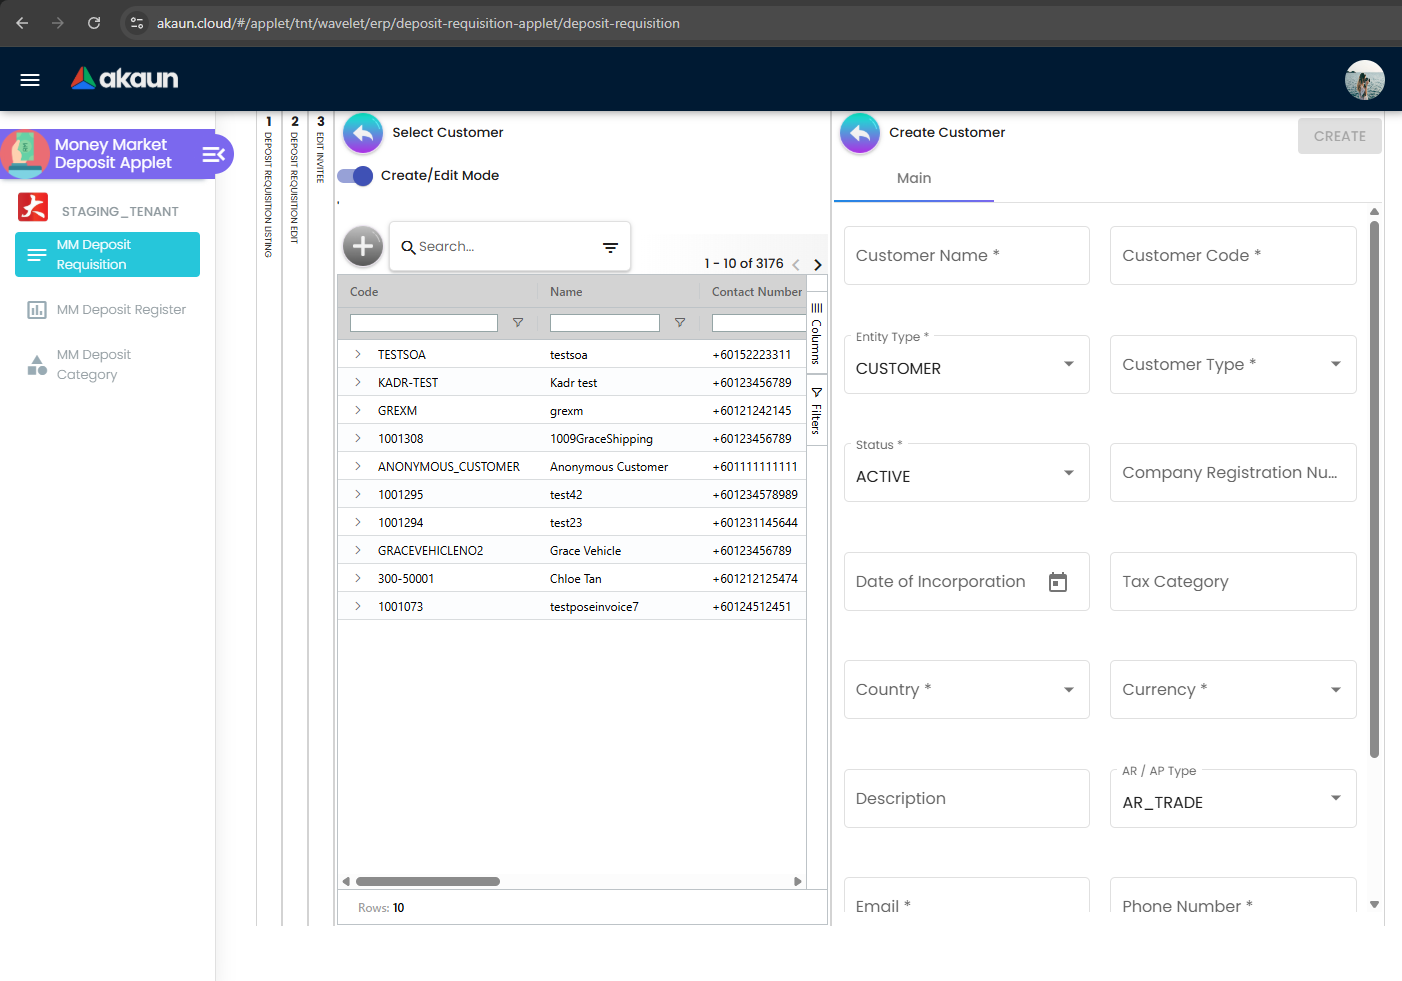Open MM Deposit Register in the sidebar
The height and width of the screenshot is (981, 1402).
pos(120,309)
